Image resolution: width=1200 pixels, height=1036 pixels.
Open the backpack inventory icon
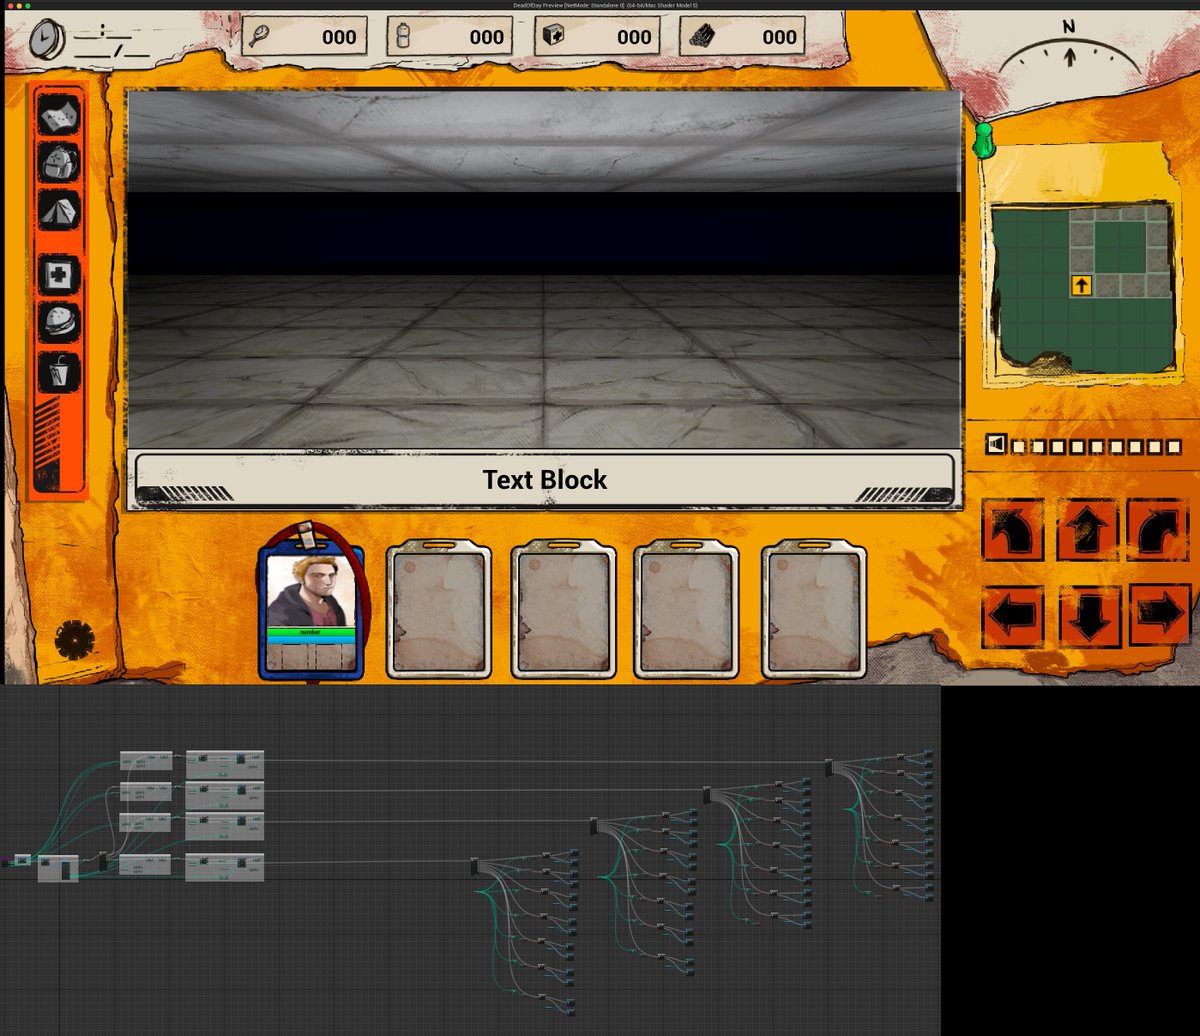59,162
